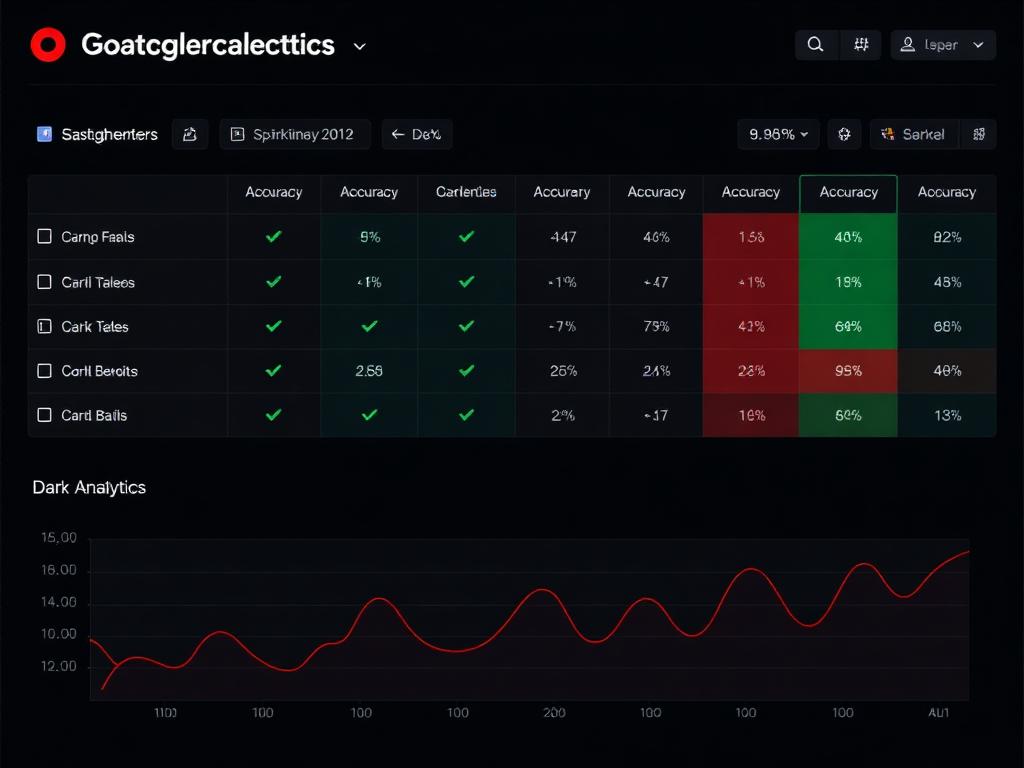
Task: Click green checkmark in Carll Talees first column
Action: [x=274, y=281]
